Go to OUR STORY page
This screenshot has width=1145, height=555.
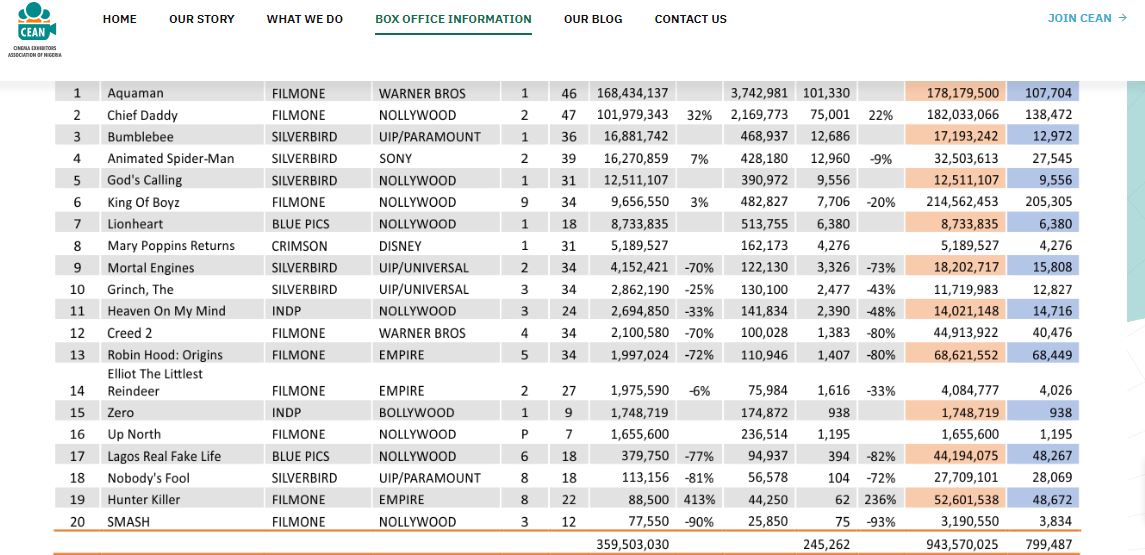coord(202,19)
